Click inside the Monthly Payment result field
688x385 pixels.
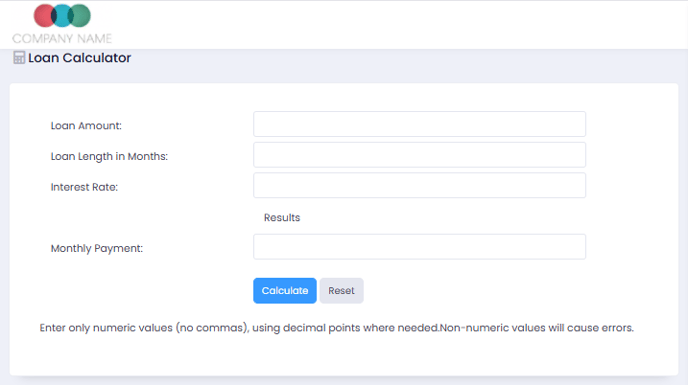pos(419,247)
